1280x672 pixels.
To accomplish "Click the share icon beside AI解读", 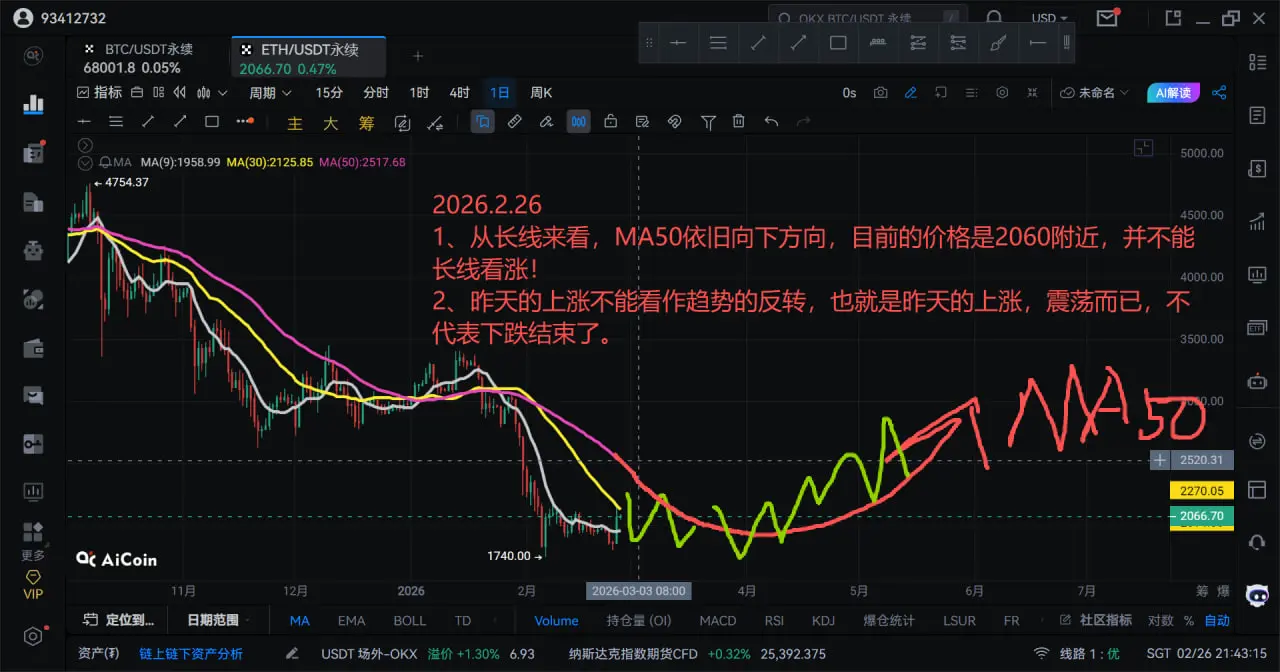I will [x=1219, y=93].
